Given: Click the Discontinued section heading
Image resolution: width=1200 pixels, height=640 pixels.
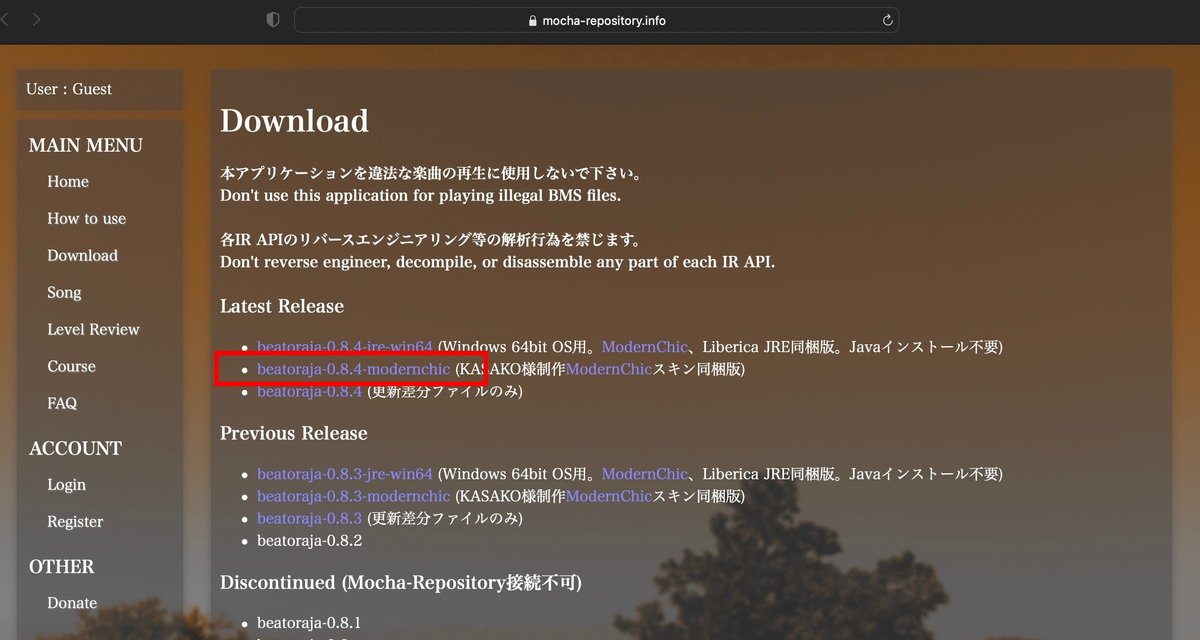Looking at the screenshot, I should coord(400,582).
